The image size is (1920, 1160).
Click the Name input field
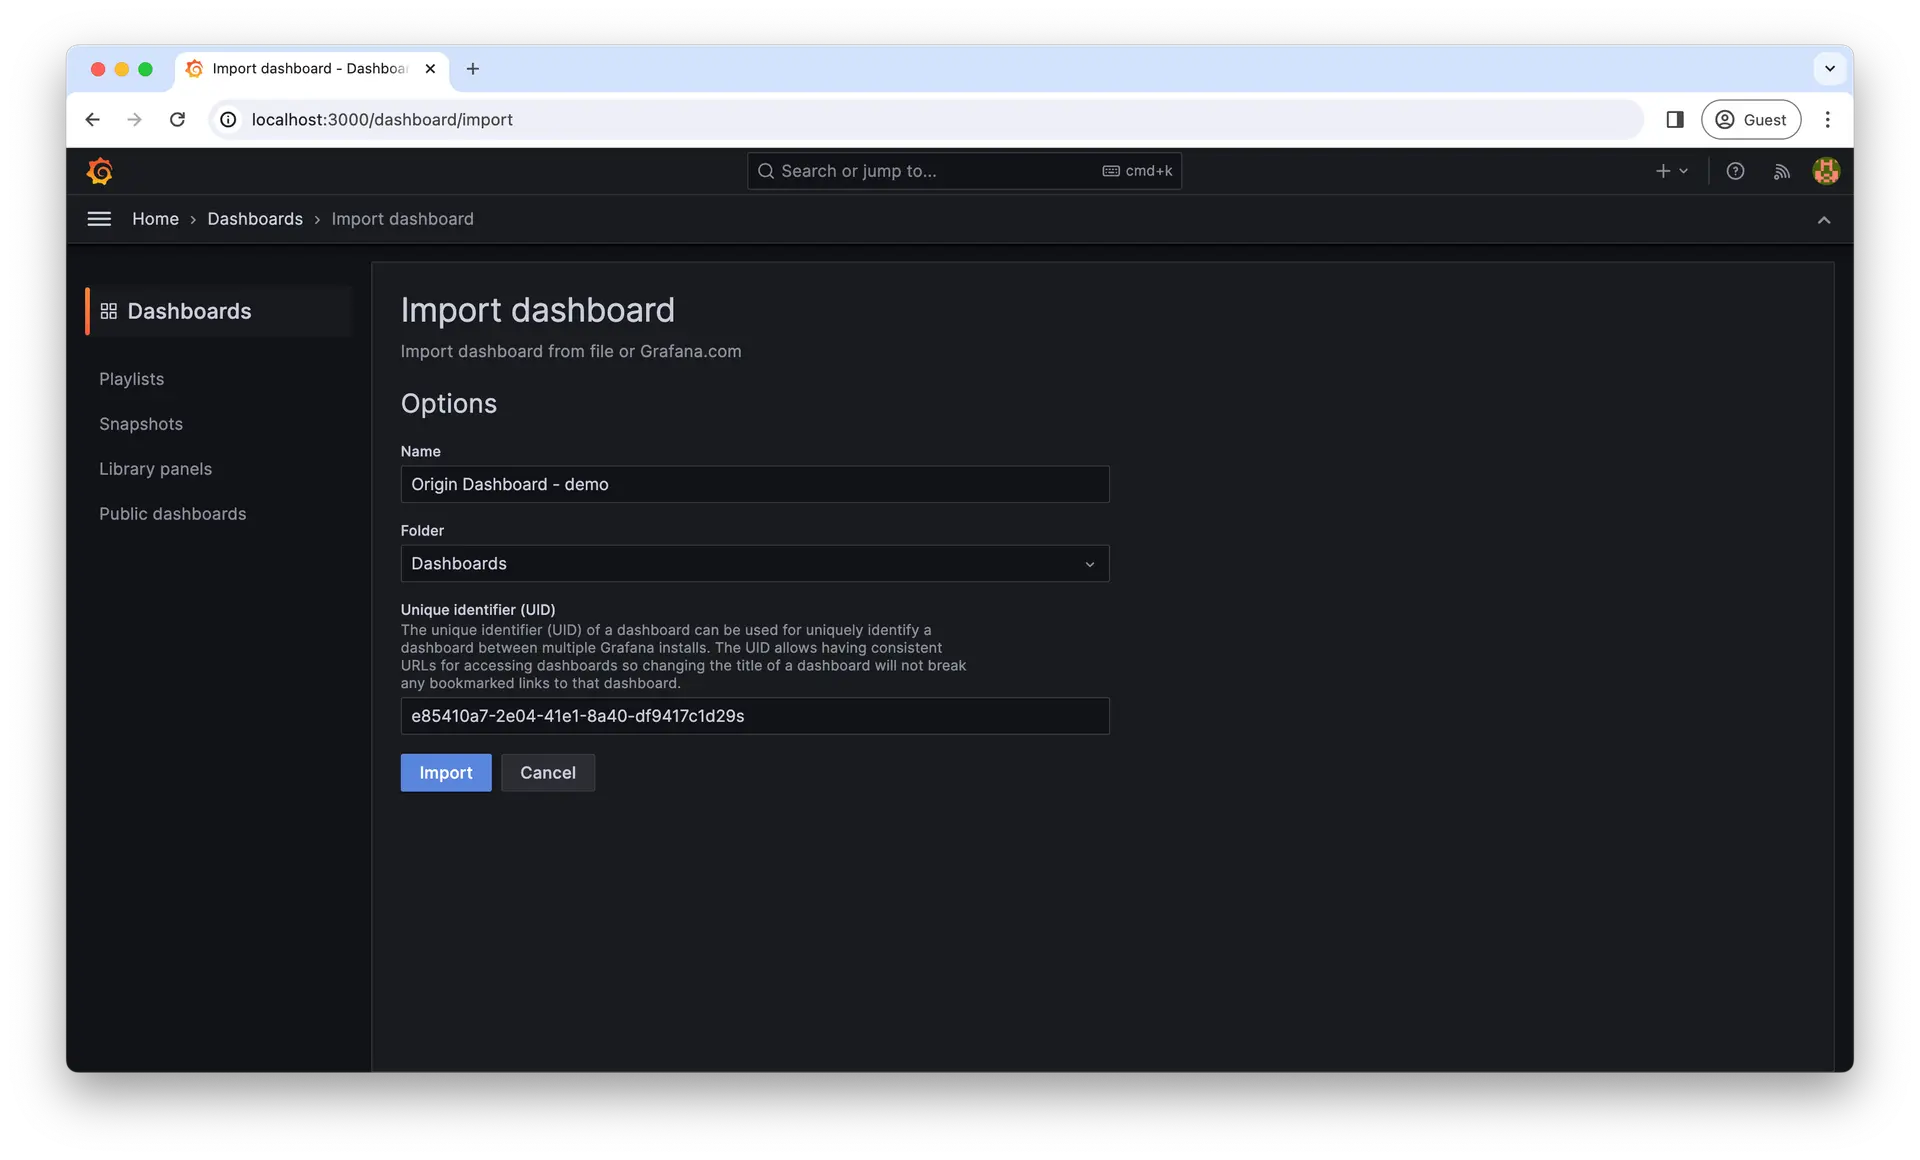[755, 484]
